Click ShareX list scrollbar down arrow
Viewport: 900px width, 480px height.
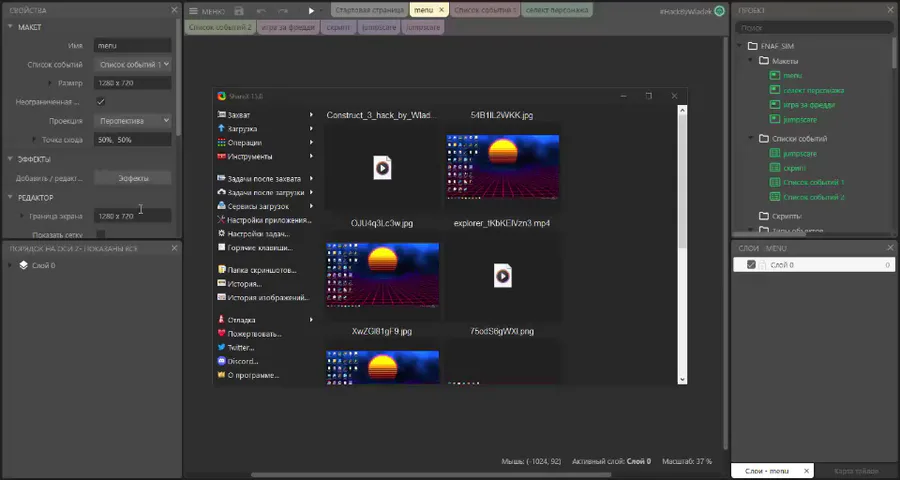682,379
